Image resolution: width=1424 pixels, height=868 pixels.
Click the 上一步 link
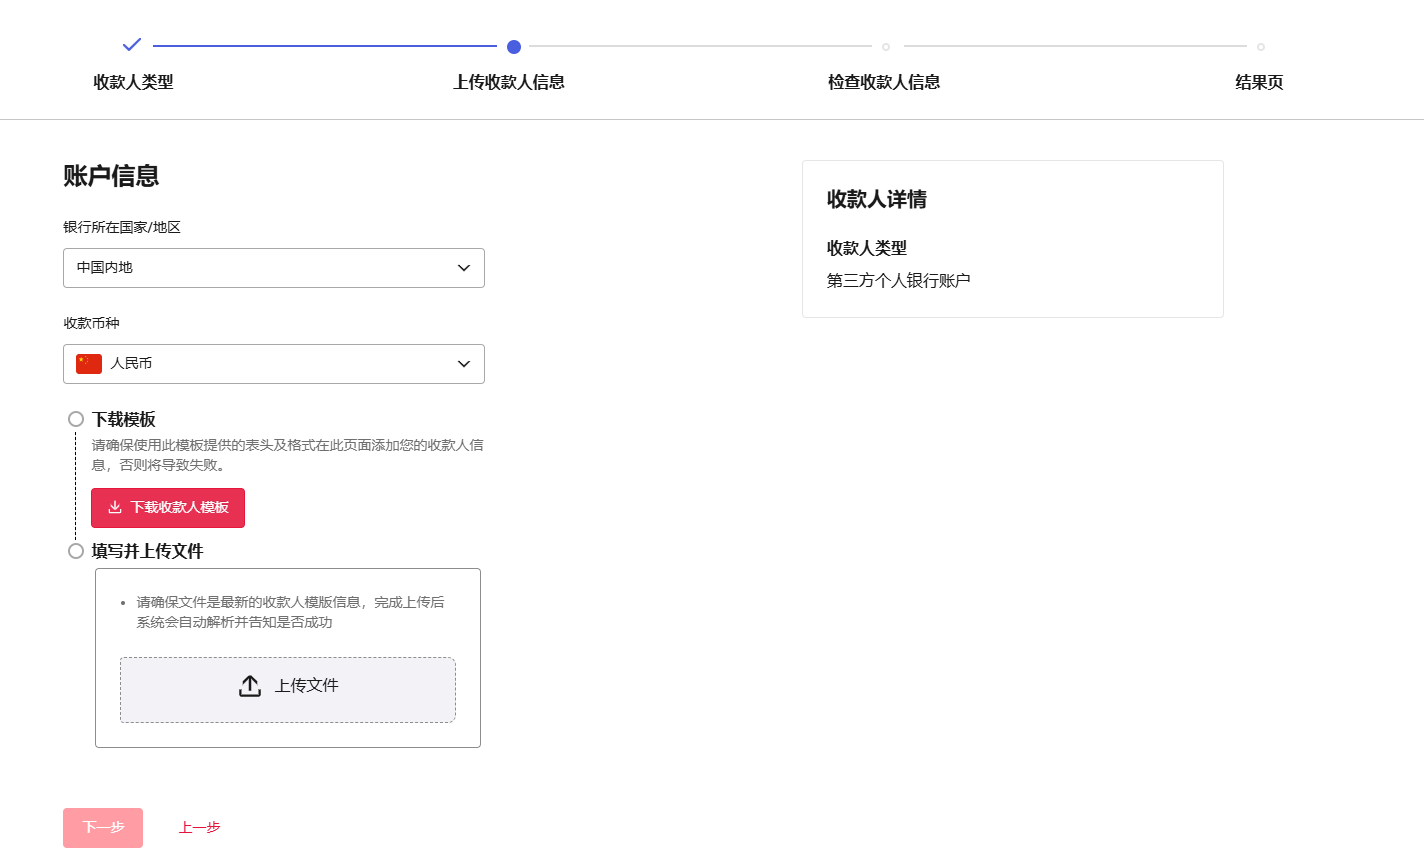click(200, 828)
